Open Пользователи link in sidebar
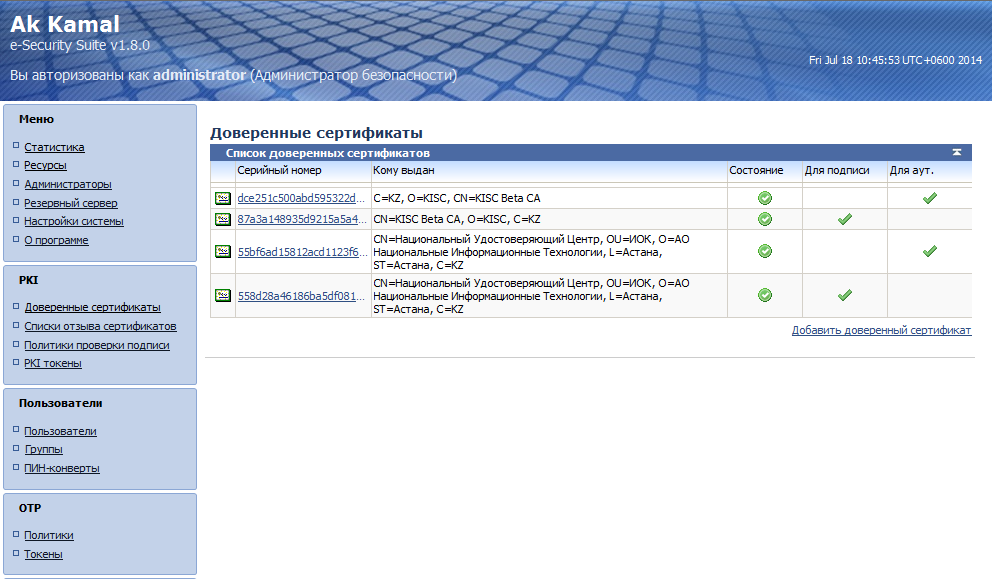 pos(60,431)
